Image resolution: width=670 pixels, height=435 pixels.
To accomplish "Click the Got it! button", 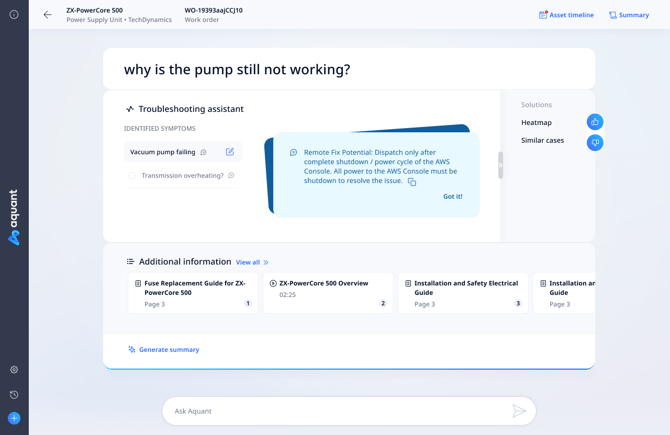I will click(452, 197).
